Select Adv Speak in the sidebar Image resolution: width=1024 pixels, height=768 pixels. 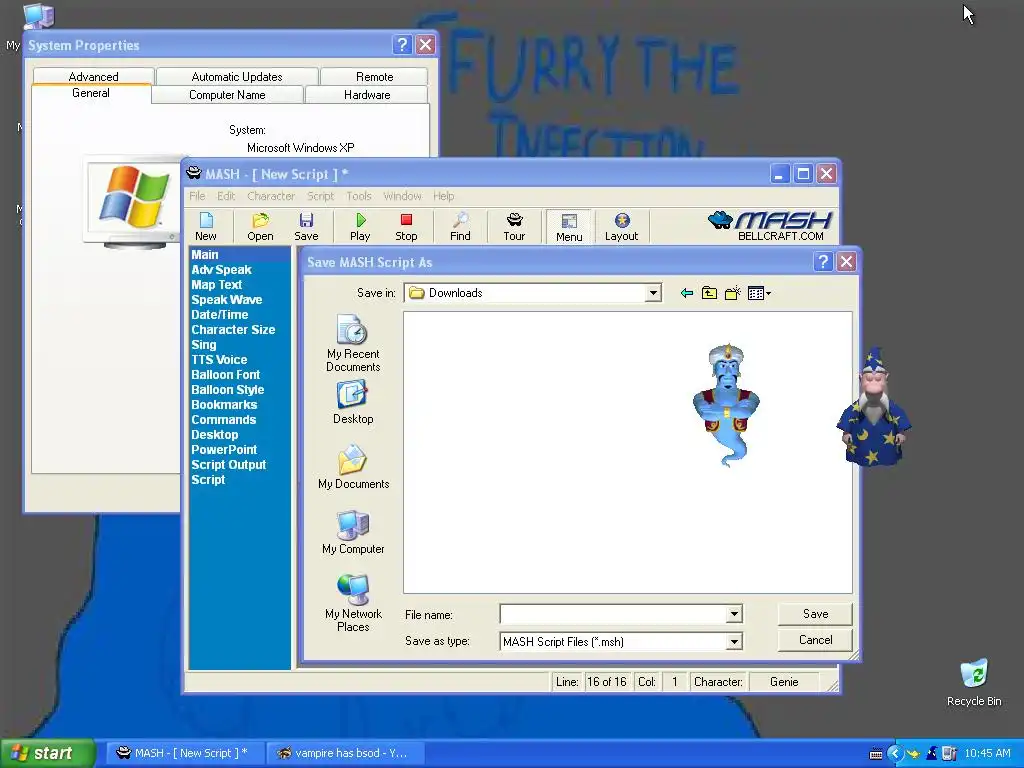[221, 270]
